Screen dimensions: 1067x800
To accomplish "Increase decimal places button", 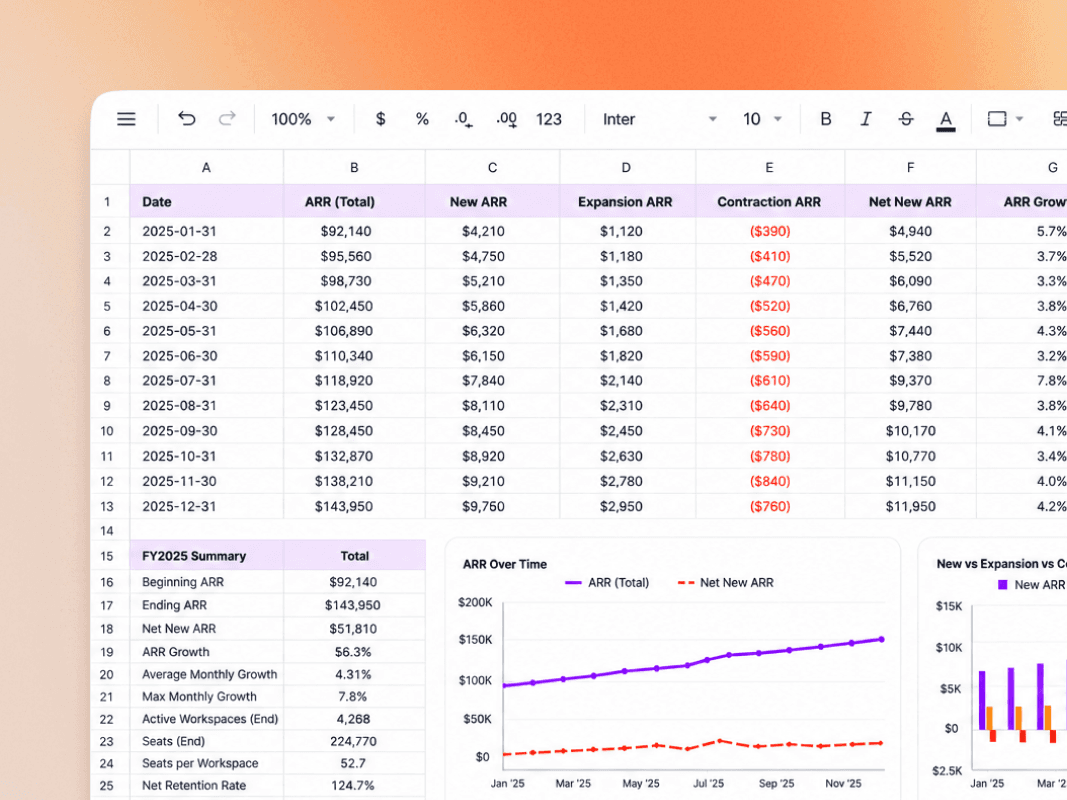I will [x=506, y=120].
